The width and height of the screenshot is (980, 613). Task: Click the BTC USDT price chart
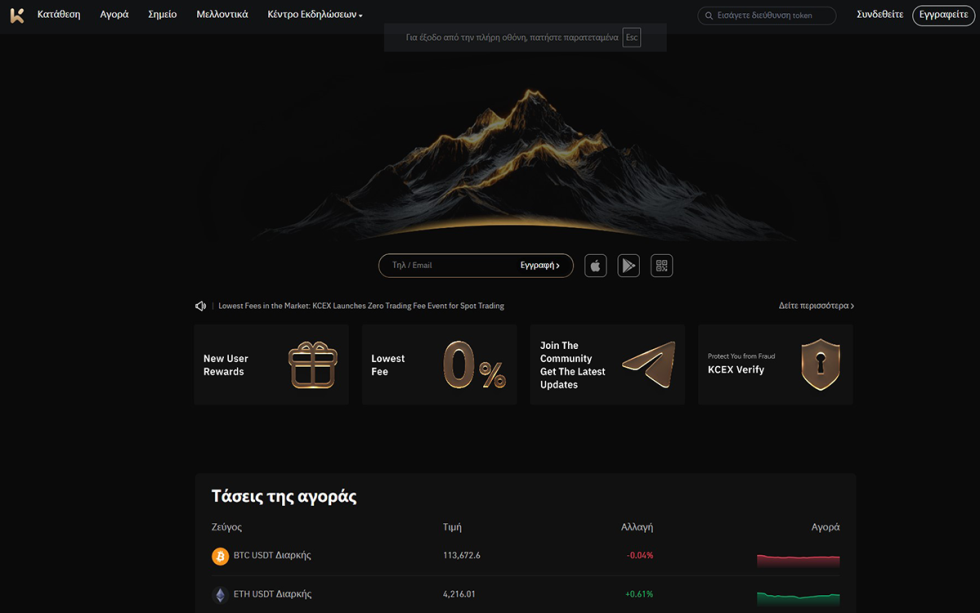pyautogui.click(x=798, y=559)
